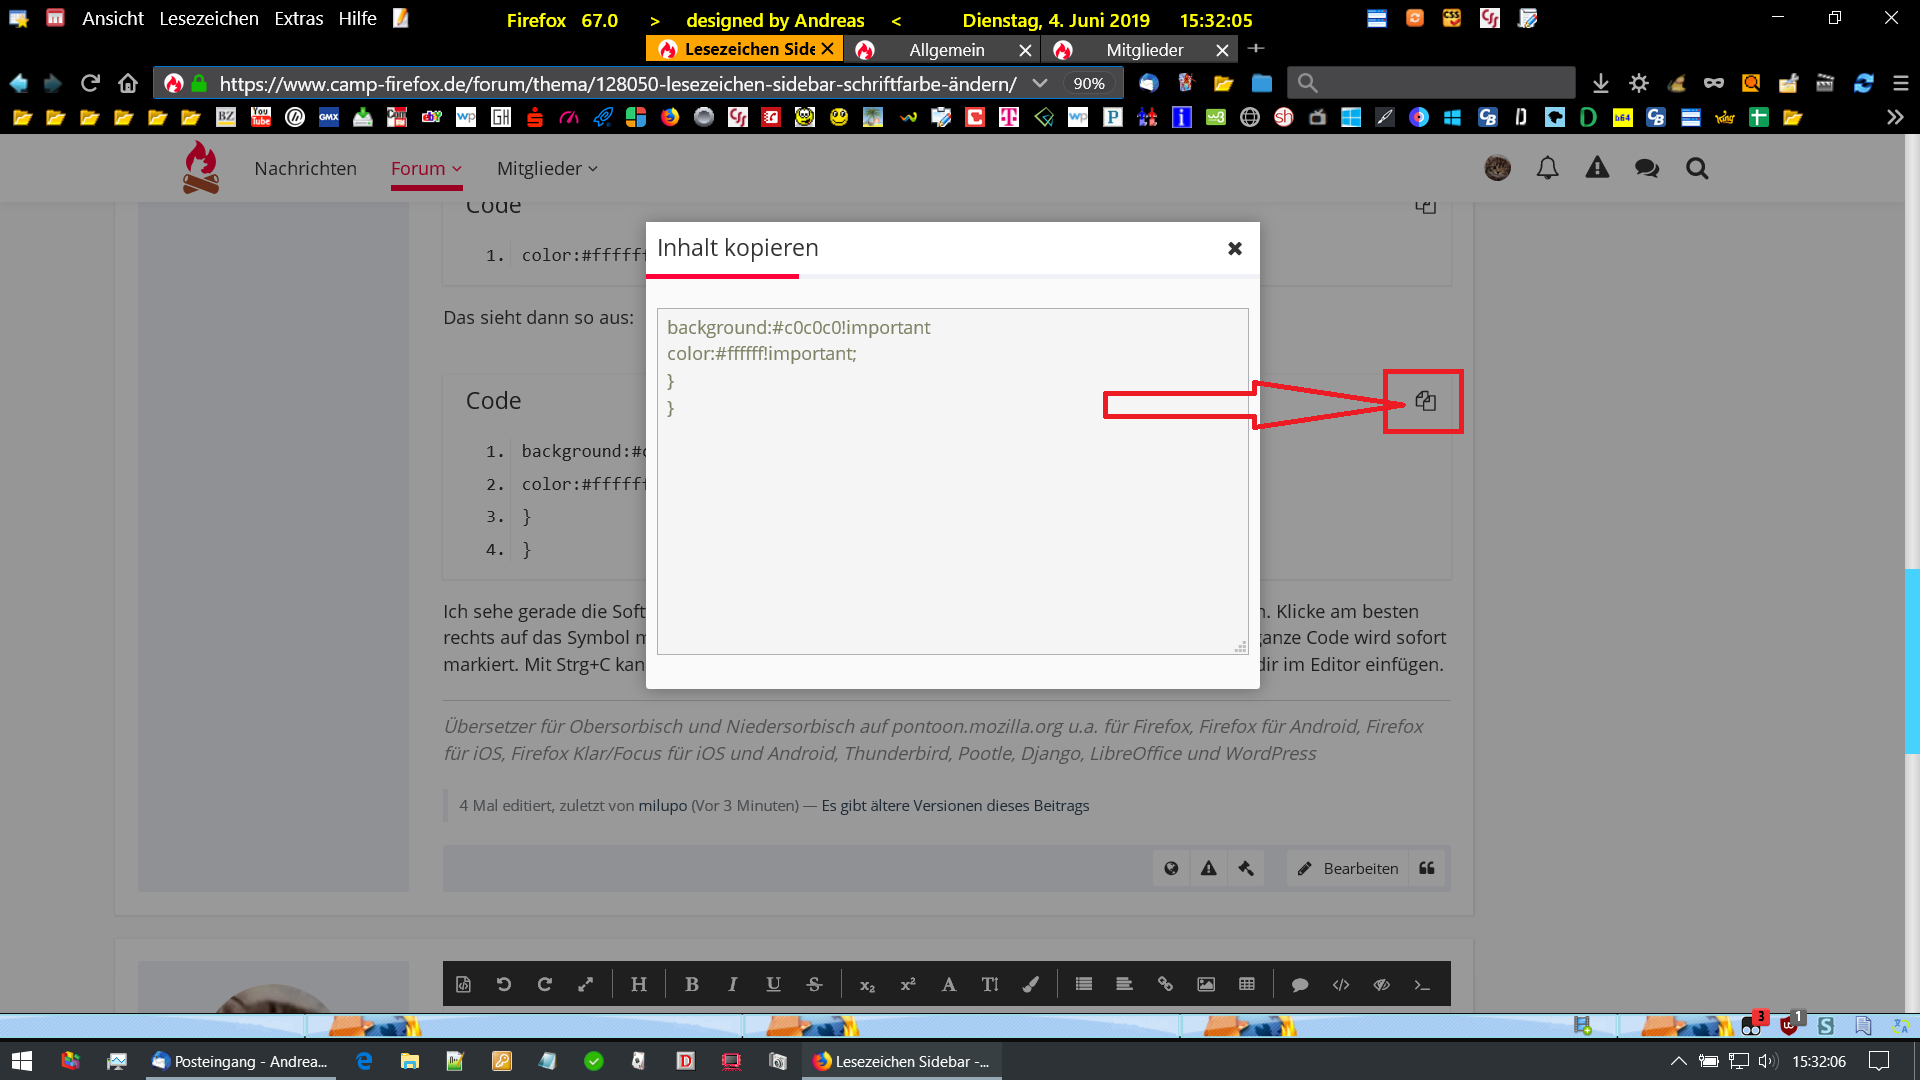Toggle bold formatting in editor toolbar
Viewport: 1920px width, 1080px height.
pyautogui.click(x=691, y=984)
